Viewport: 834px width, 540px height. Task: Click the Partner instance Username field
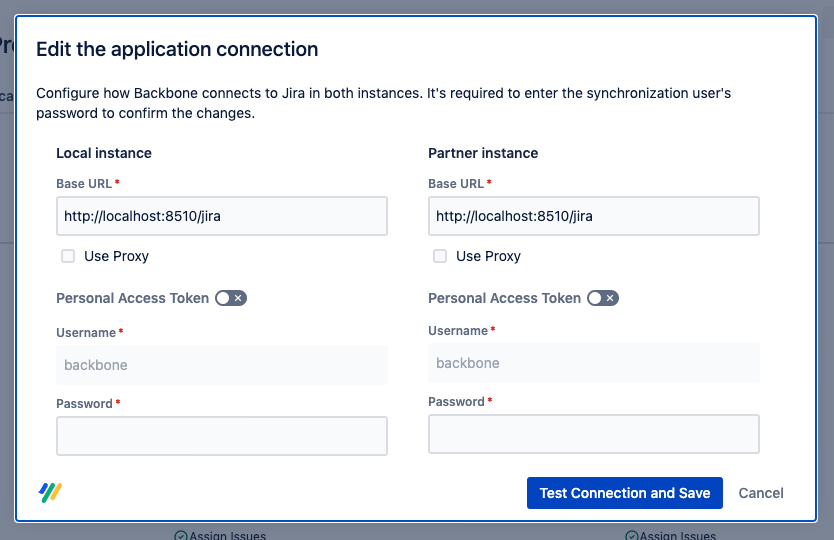pyautogui.click(x=593, y=363)
